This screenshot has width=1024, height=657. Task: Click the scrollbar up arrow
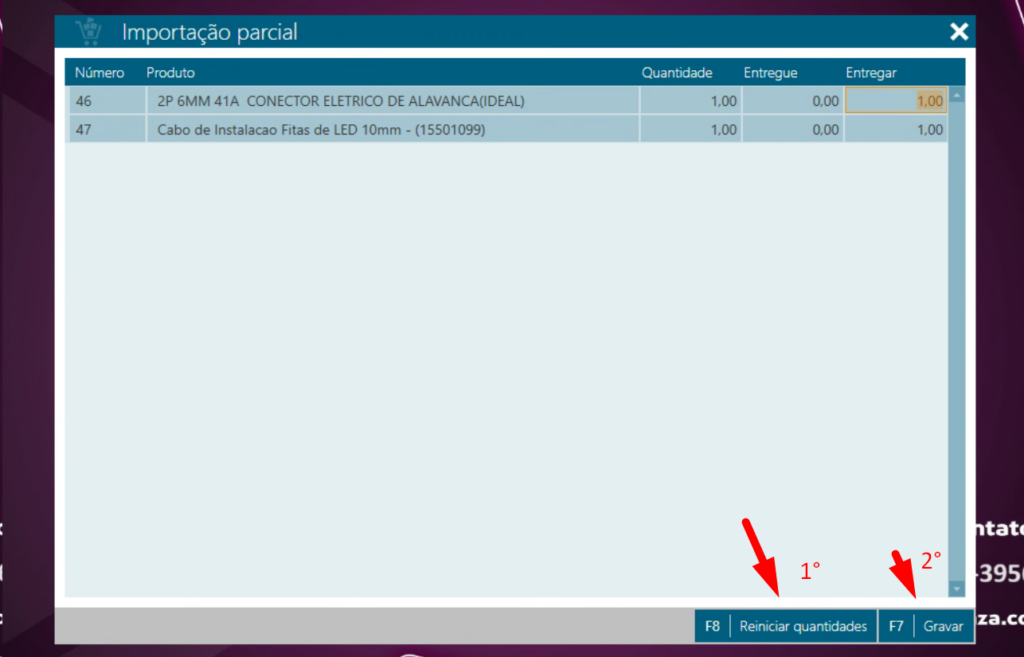956,96
